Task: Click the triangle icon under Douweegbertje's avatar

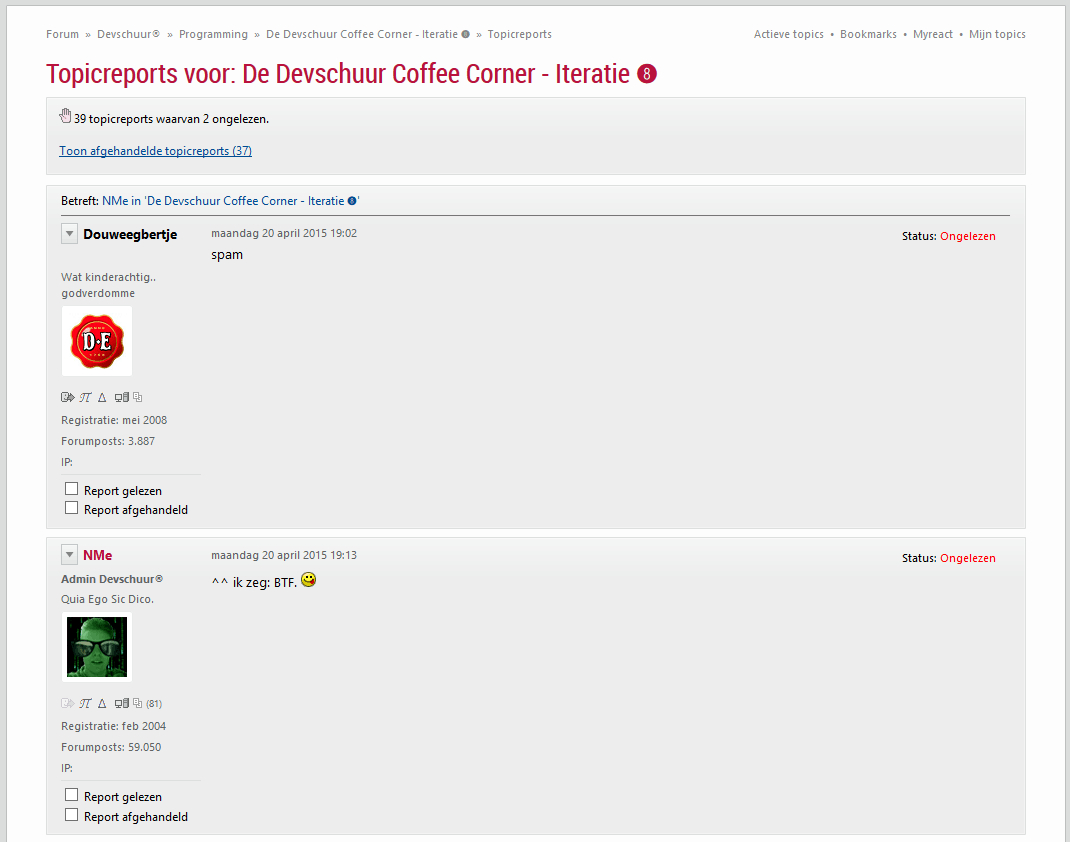Action: (102, 397)
